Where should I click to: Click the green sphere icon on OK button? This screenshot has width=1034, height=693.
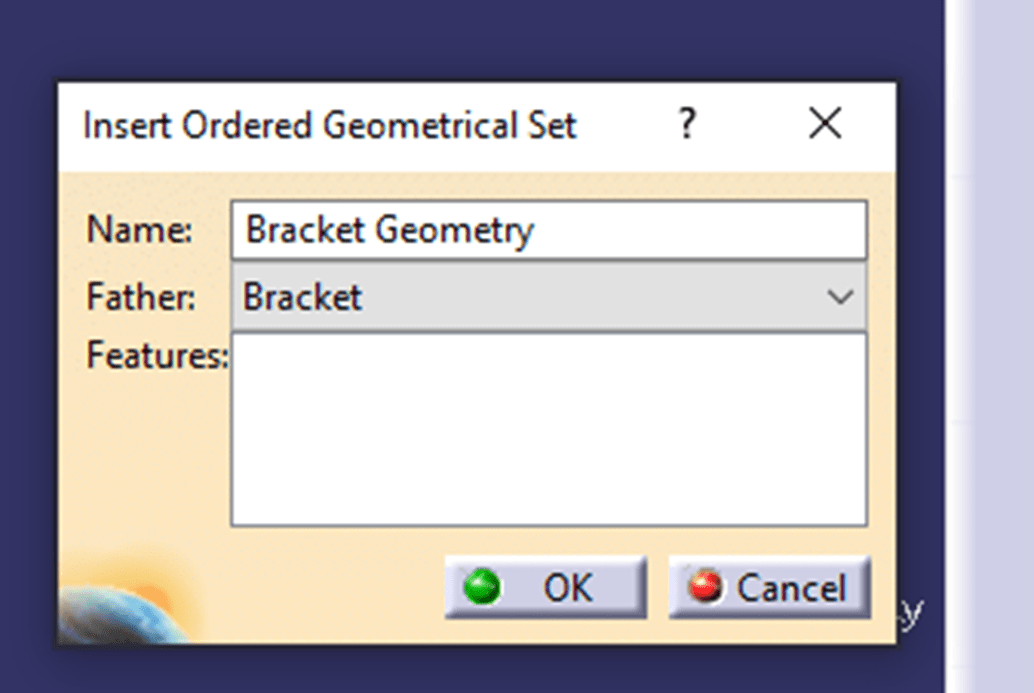[481, 588]
